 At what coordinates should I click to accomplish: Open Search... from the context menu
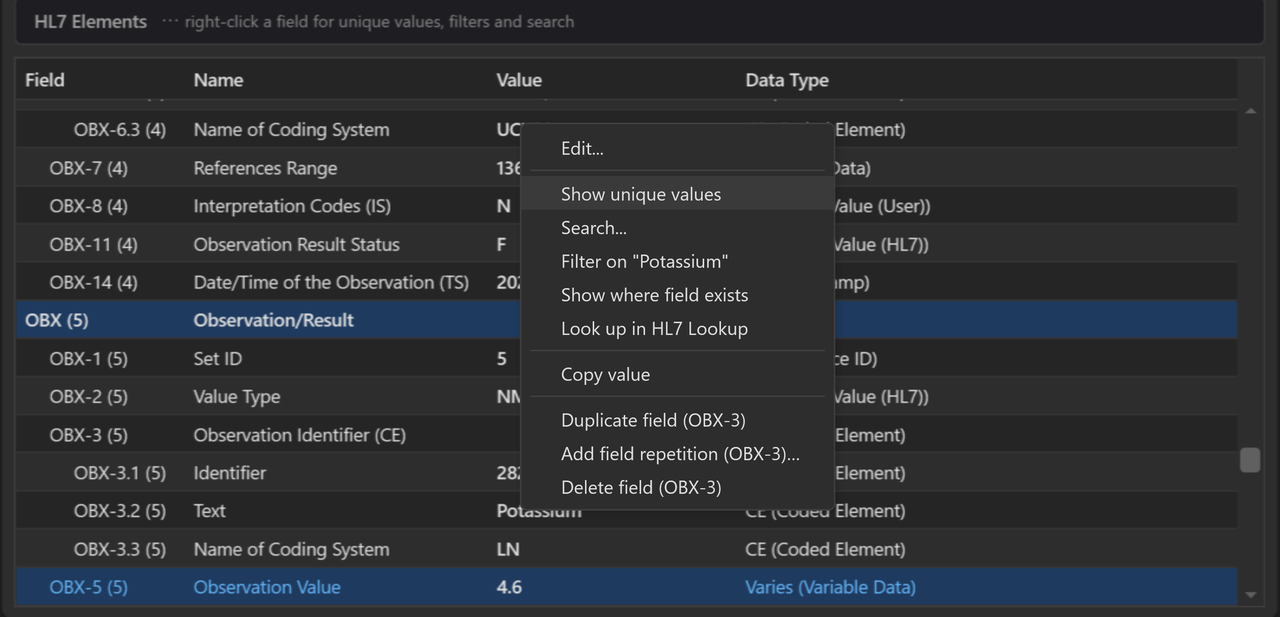pyautogui.click(x=677, y=228)
